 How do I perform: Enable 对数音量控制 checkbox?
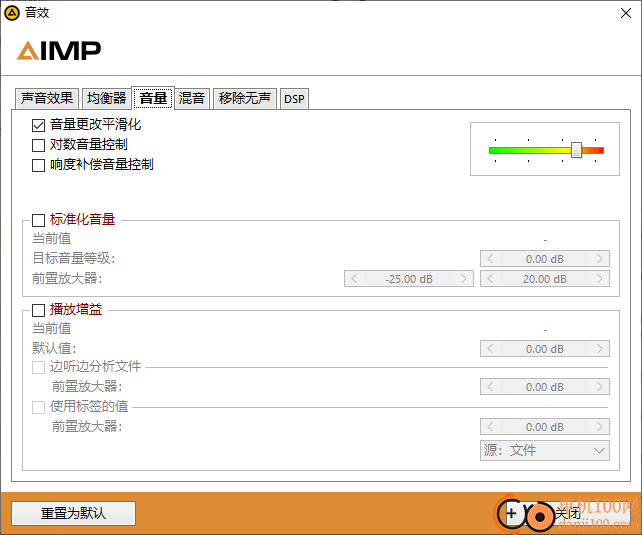tap(38, 145)
